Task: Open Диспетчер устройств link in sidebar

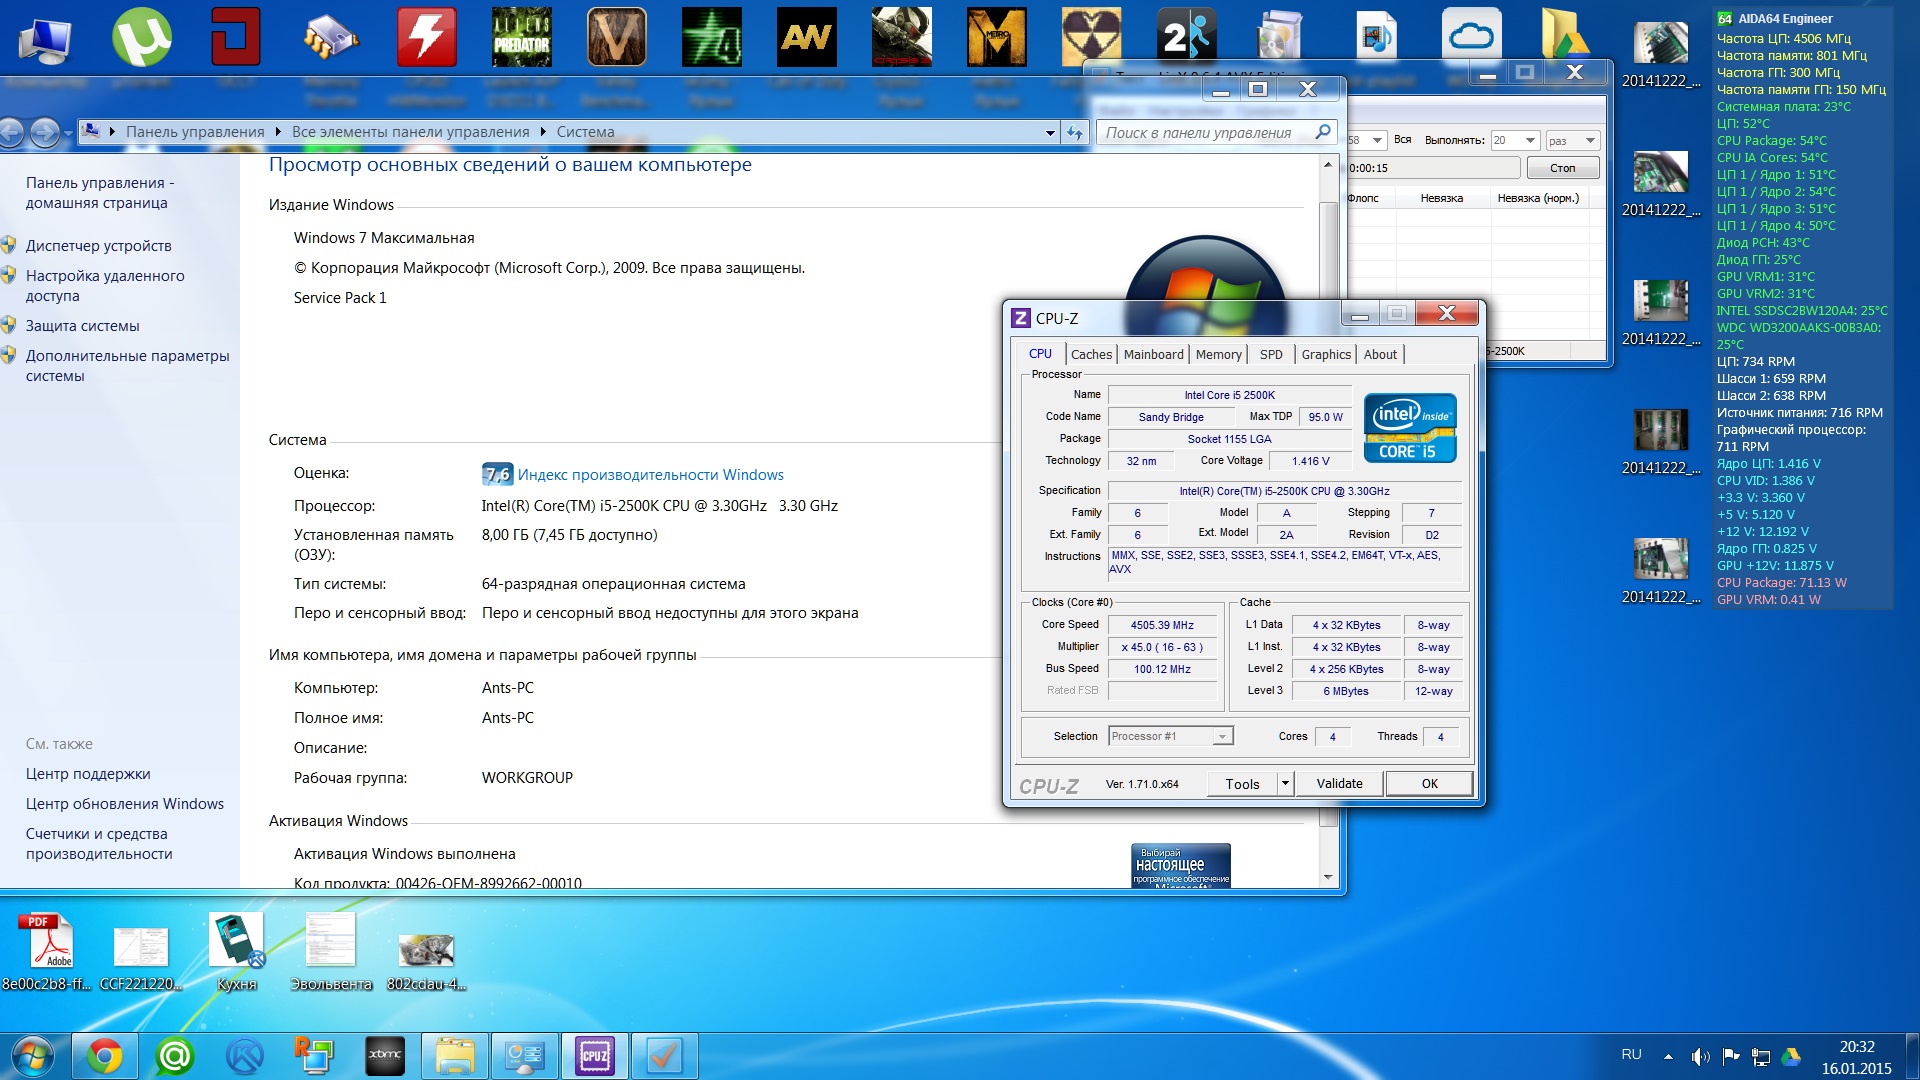Action: point(98,246)
